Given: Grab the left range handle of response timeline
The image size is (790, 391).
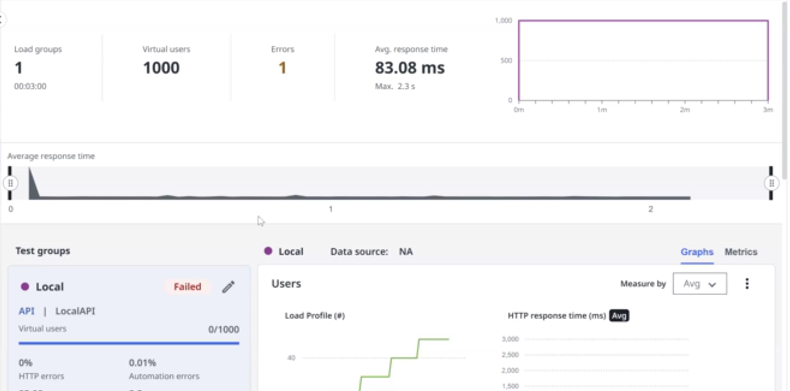Looking at the screenshot, I should click(x=11, y=183).
